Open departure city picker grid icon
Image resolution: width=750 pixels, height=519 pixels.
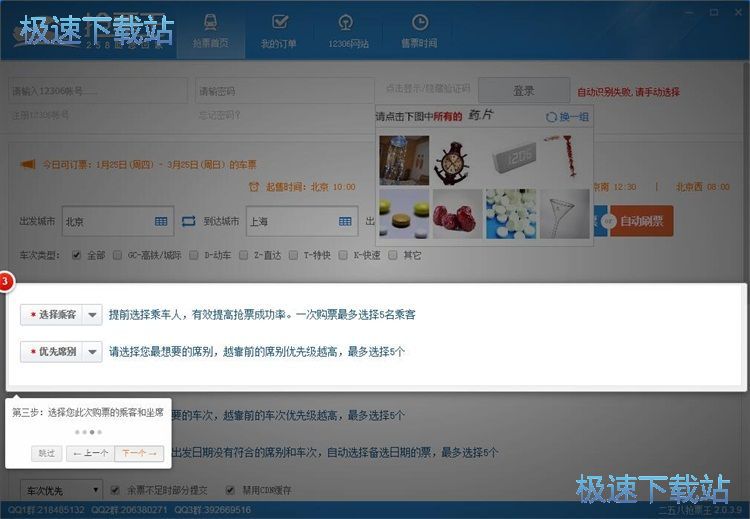[x=161, y=221]
